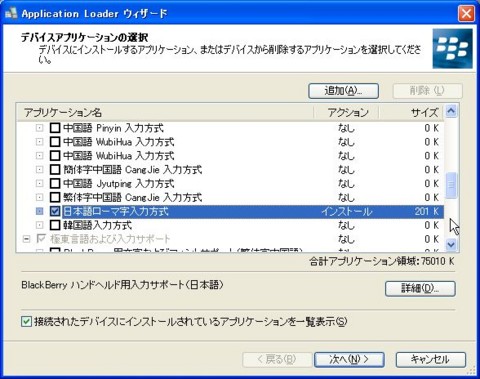Uncheck the 日本語ローマ字入力方式 checkbox
Screen dimensions: 480x379
coord(55,211)
